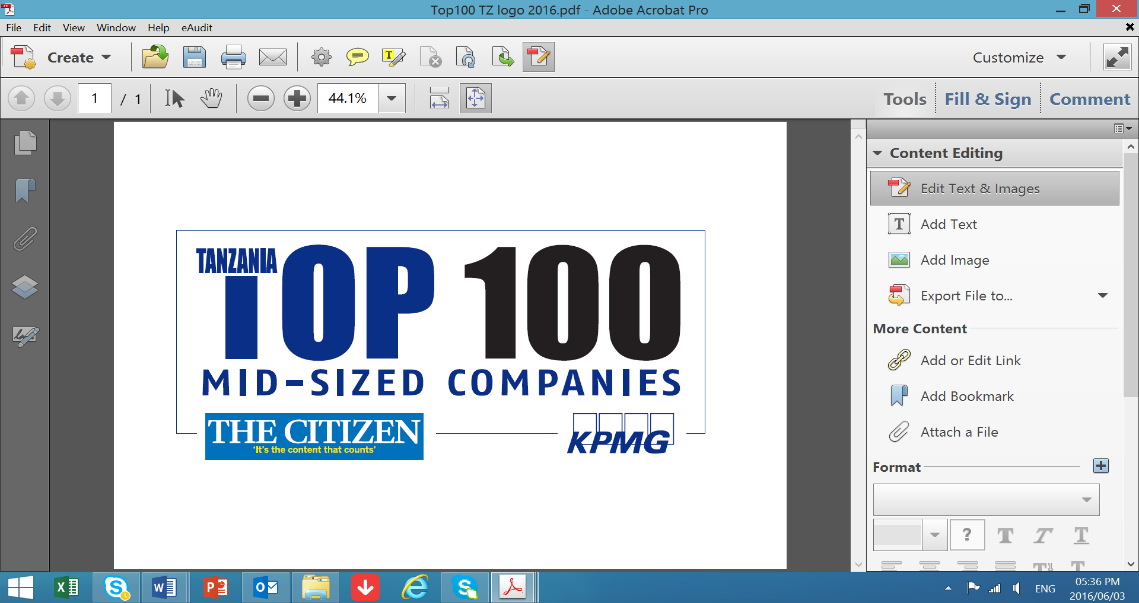Click Export File to...
Image resolution: width=1139 pixels, height=603 pixels.
pyautogui.click(x=966, y=296)
